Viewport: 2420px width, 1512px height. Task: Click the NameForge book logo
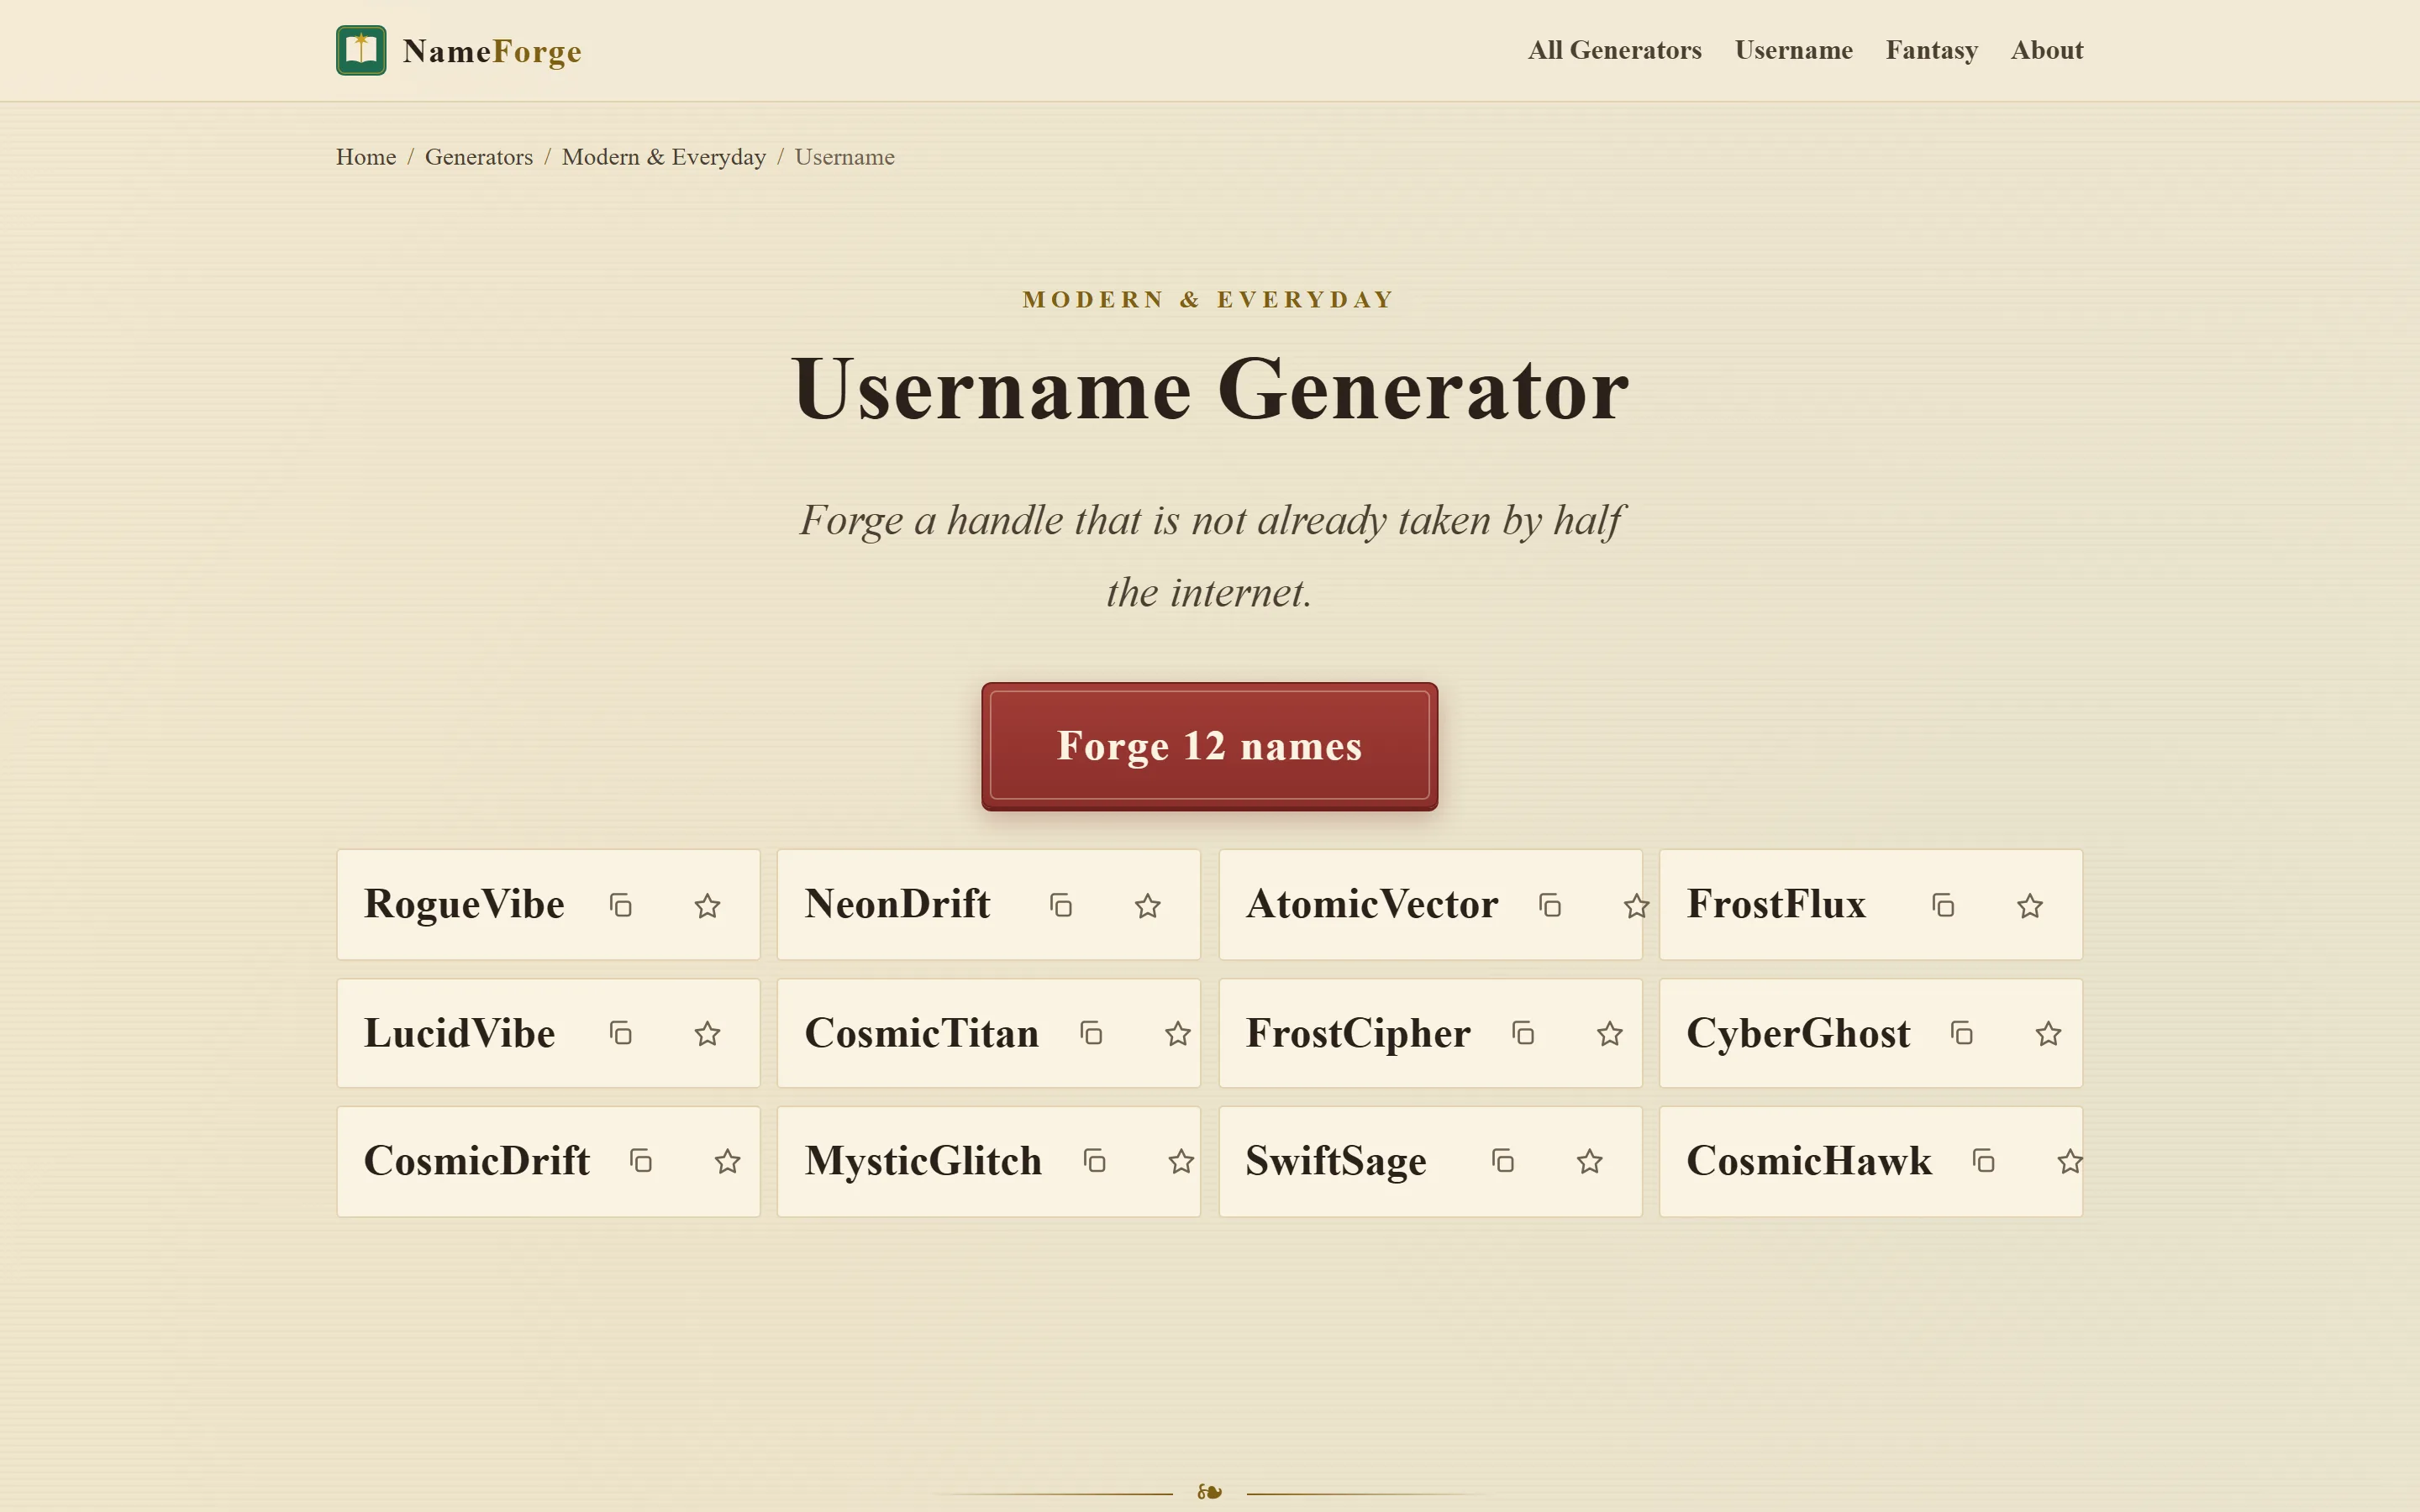pyautogui.click(x=361, y=50)
